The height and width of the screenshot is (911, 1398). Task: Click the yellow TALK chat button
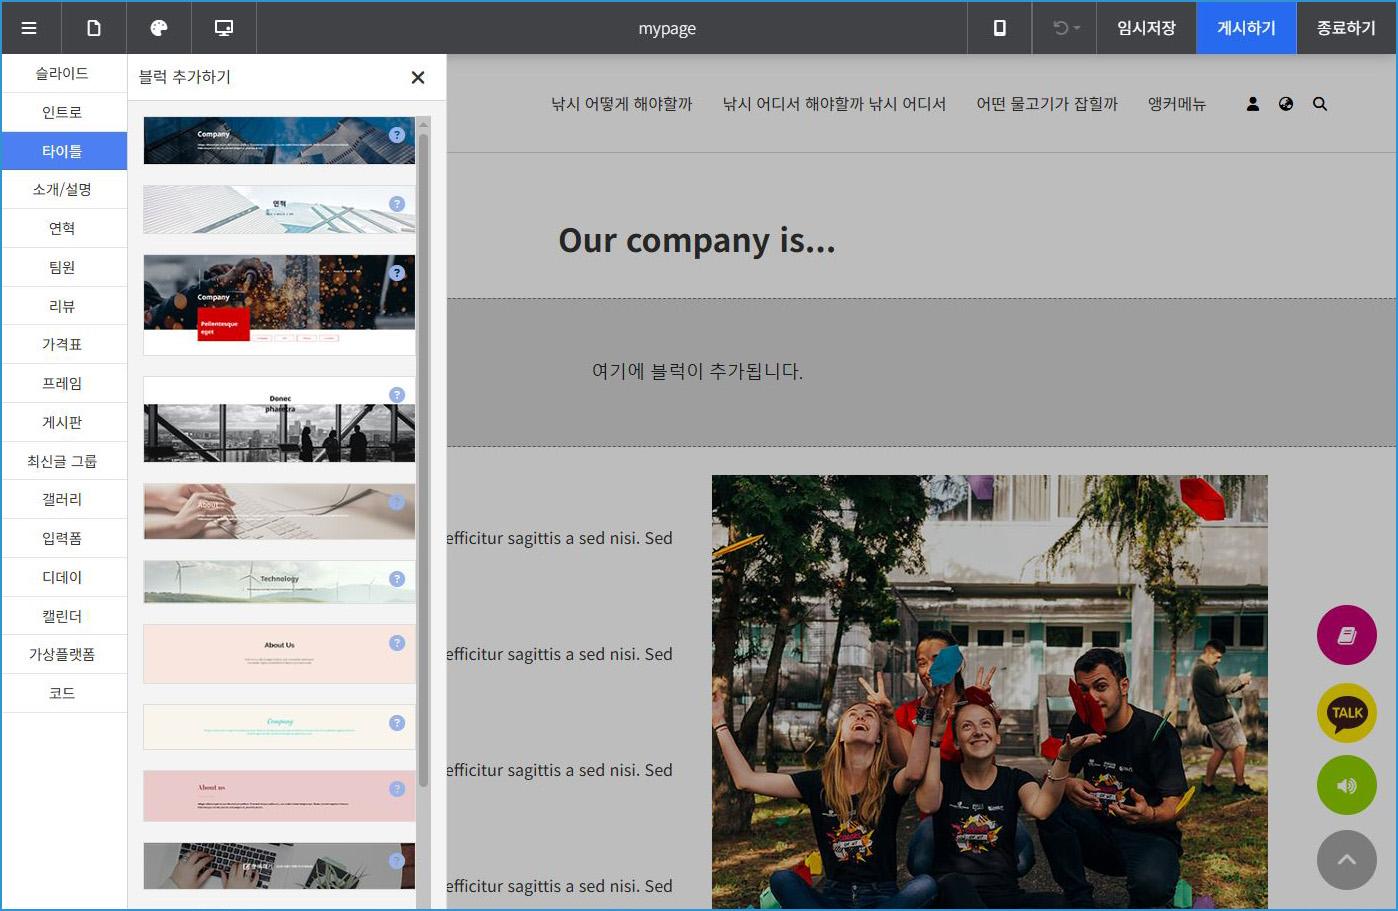[x=1346, y=713]
